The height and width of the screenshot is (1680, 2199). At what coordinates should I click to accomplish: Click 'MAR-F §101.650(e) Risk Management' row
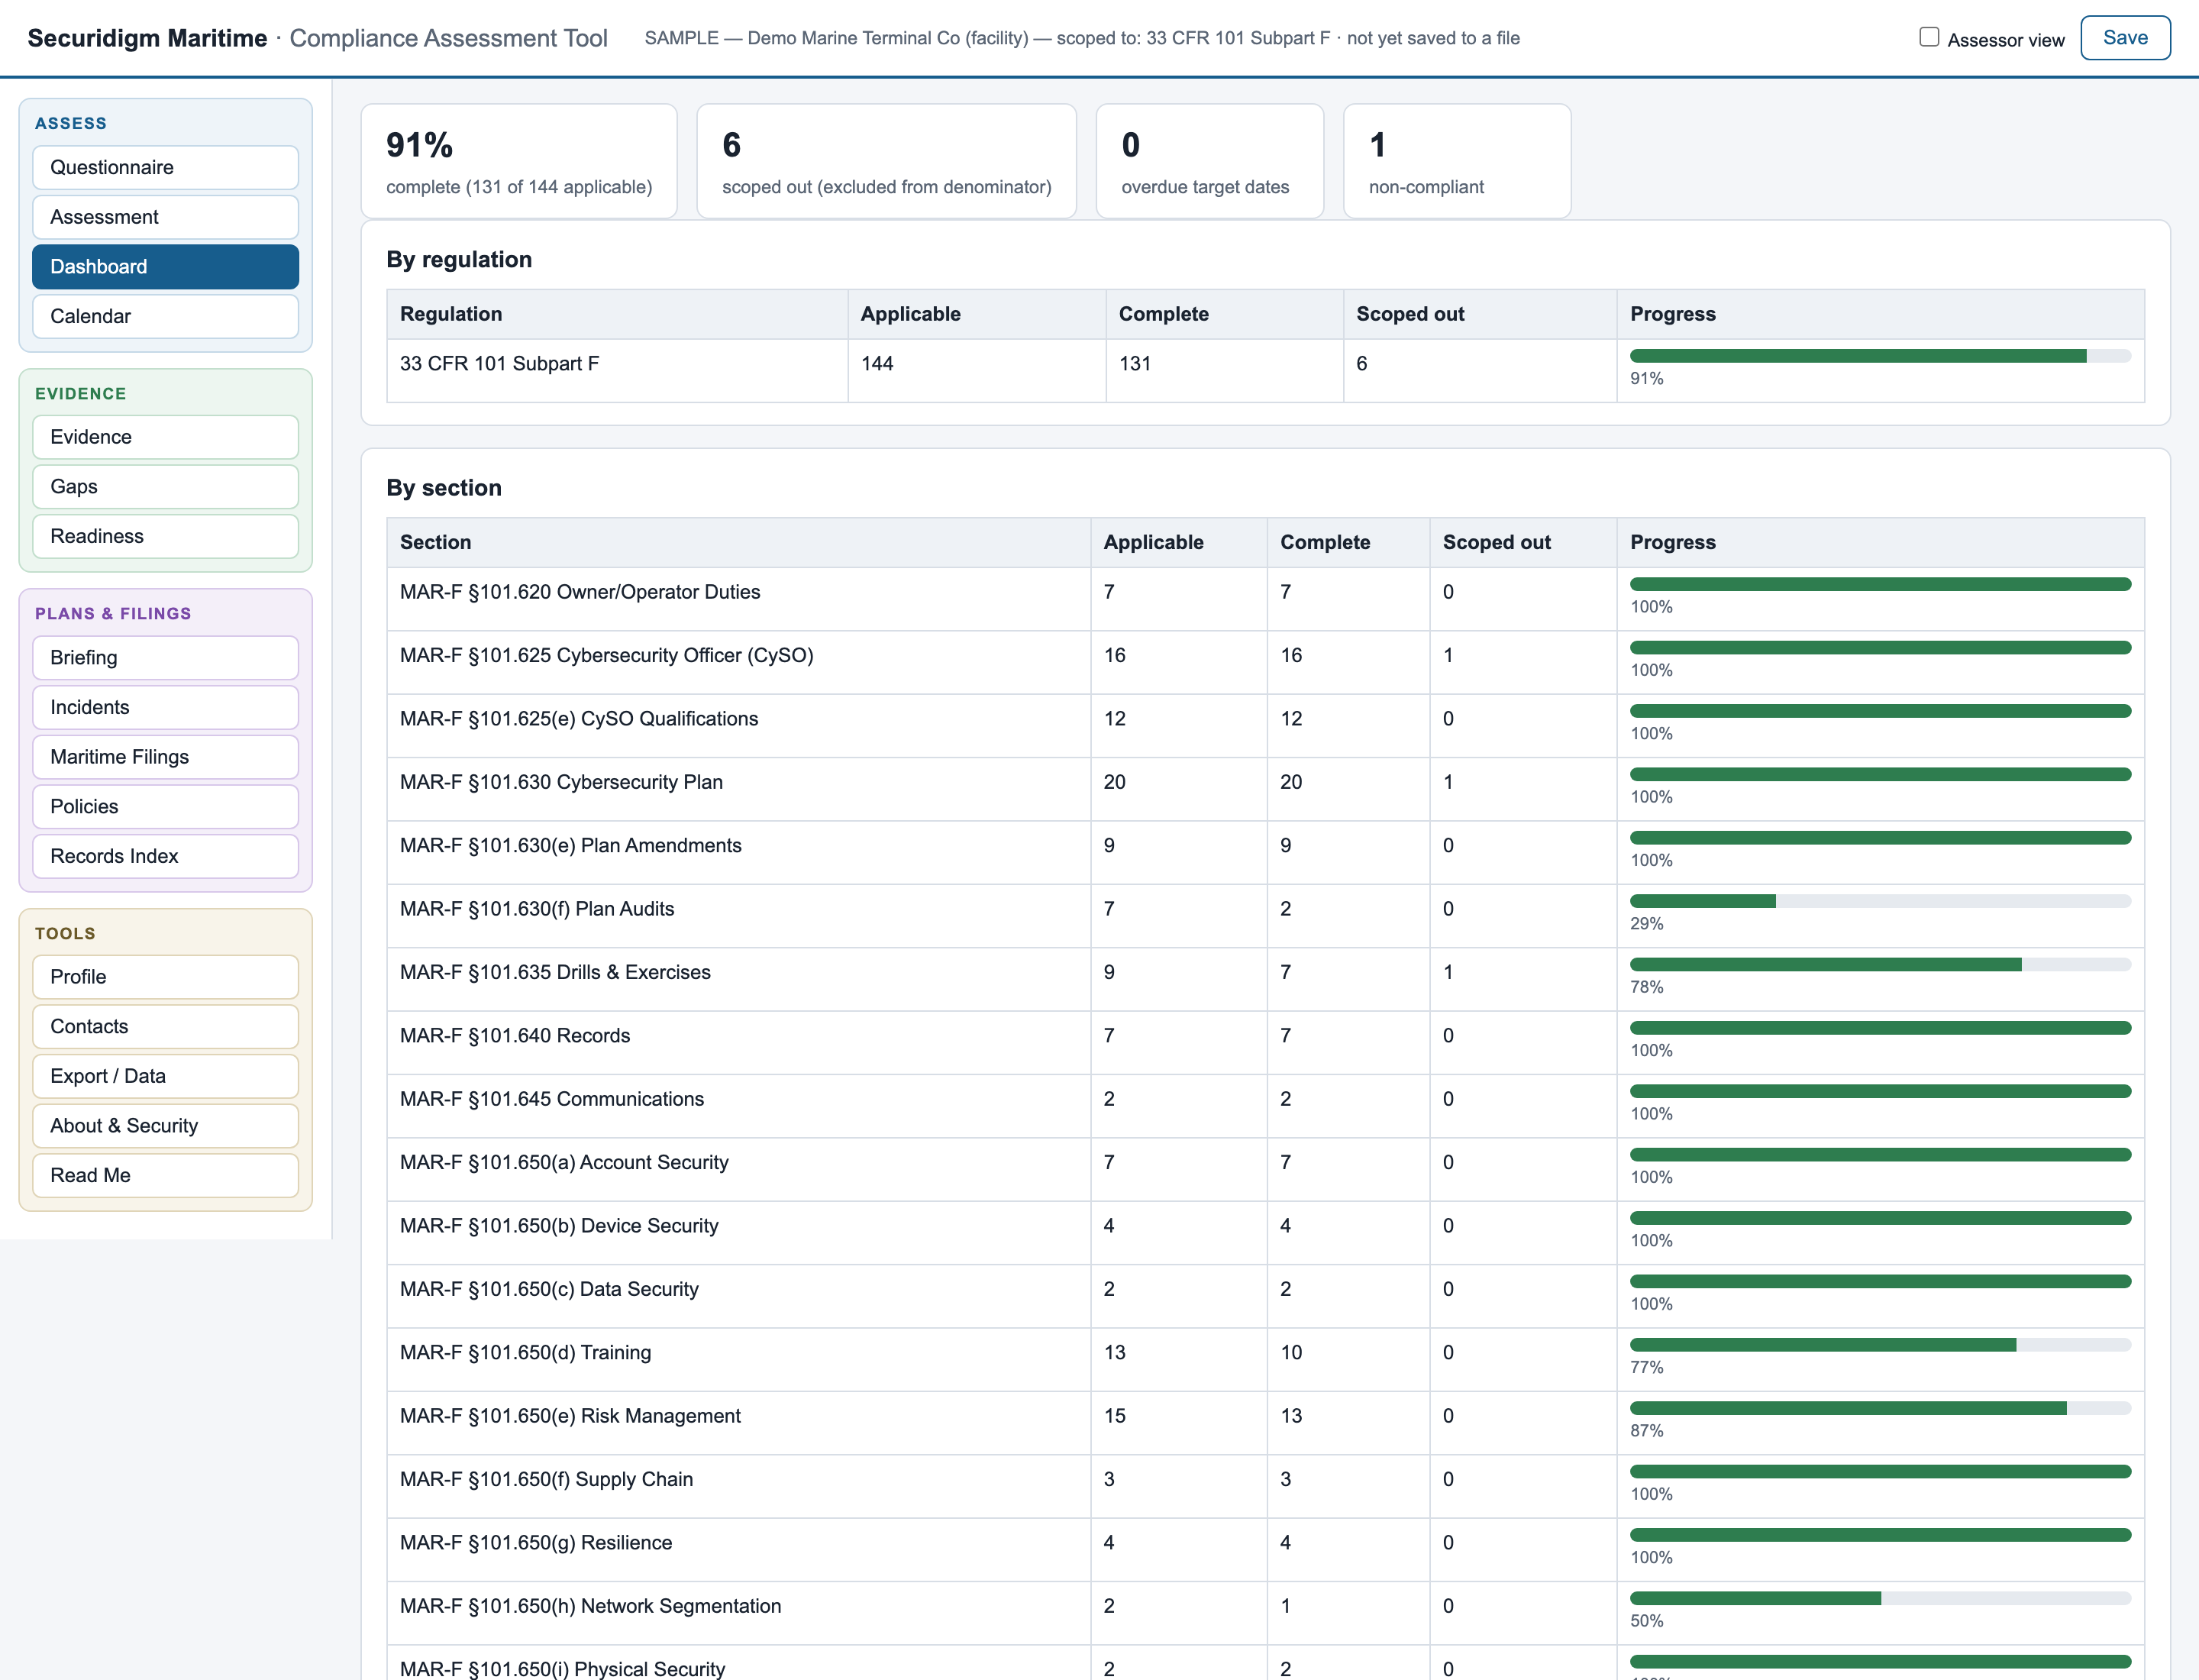[1265, 1423]
